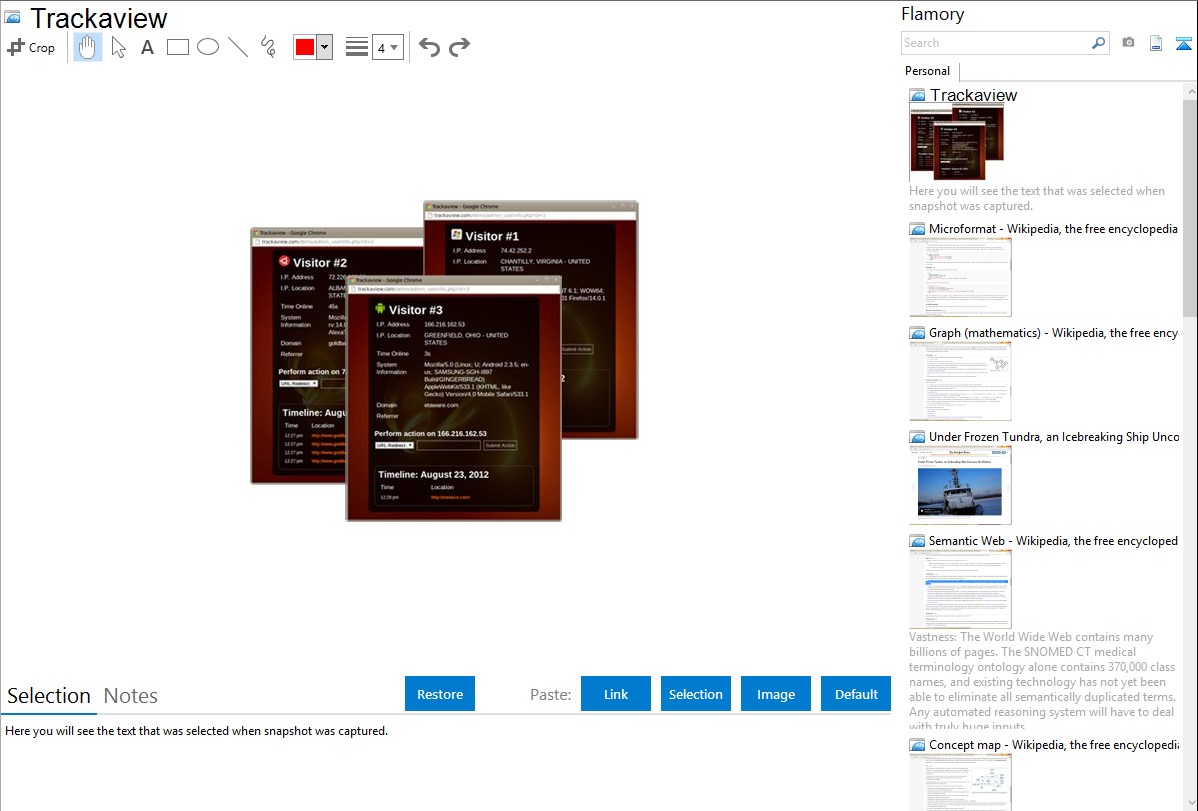Viewport: 1198px width, 811px height.
Task: Click the Flamory search field
Action: click(x=996, y=43)
